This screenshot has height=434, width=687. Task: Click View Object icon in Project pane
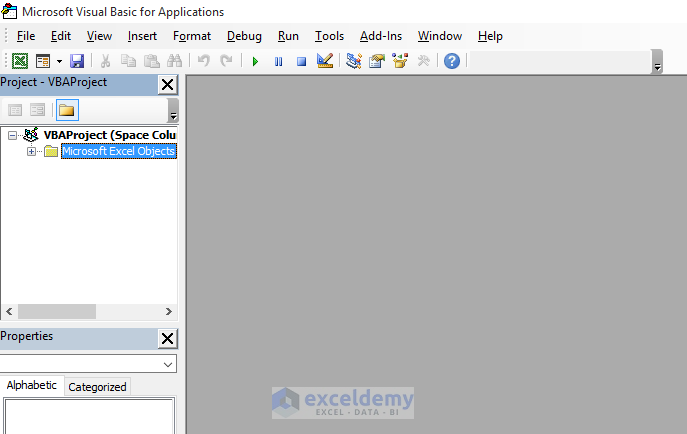tap(38, 110)
